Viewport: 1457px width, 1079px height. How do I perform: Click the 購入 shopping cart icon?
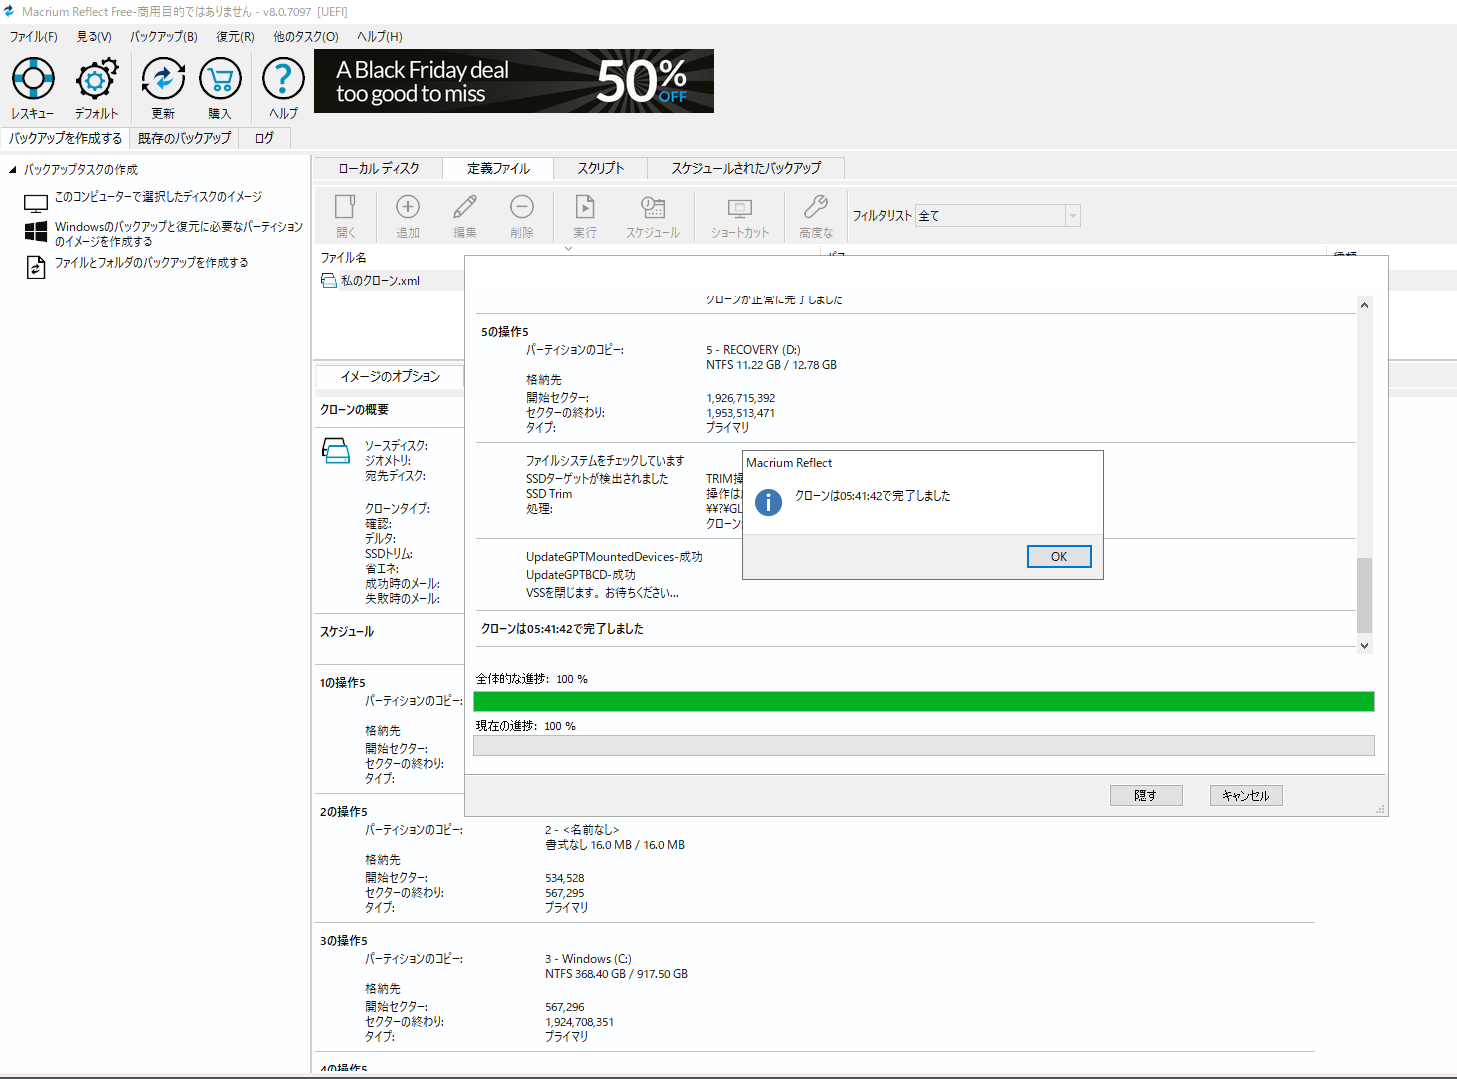pos(220,79)
